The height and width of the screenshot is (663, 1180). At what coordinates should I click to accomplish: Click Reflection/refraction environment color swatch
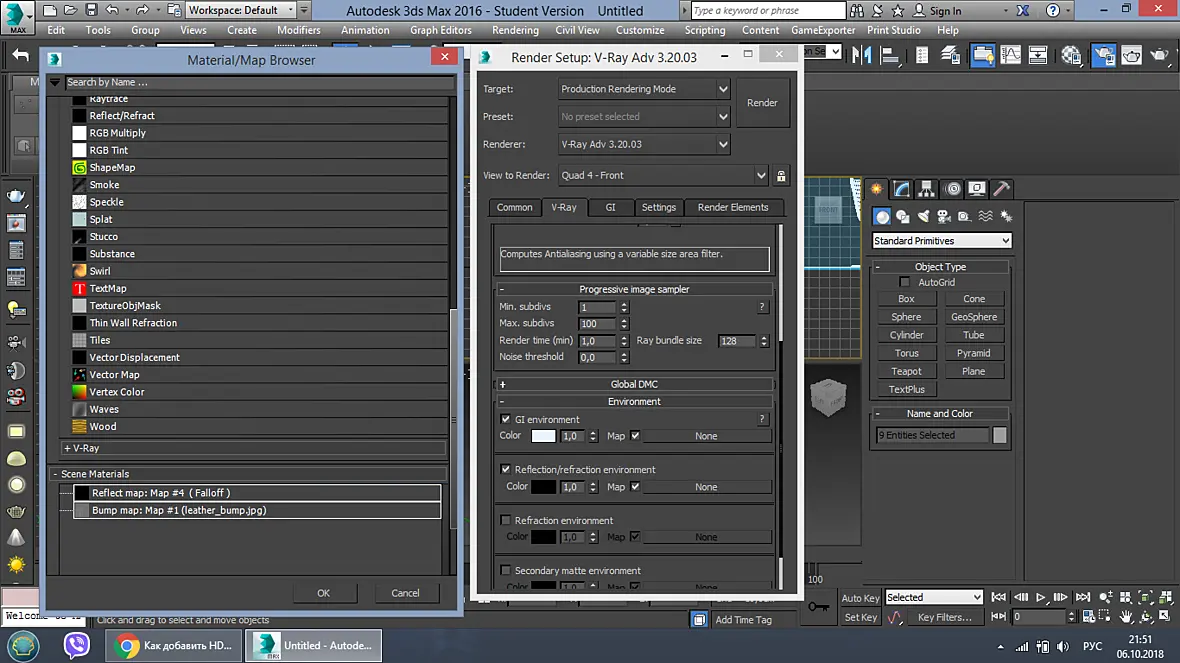543,487
